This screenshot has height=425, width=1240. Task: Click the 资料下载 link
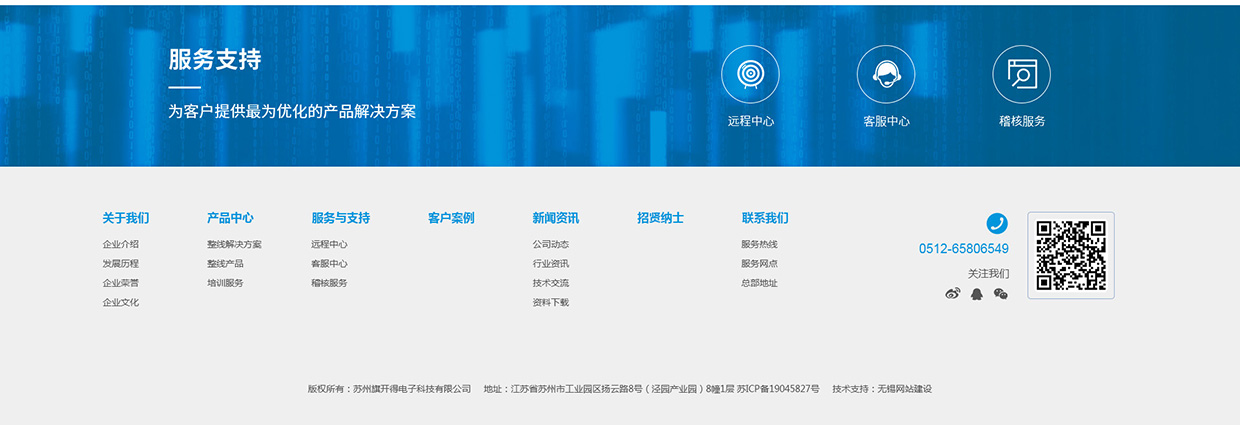[550, 302]
